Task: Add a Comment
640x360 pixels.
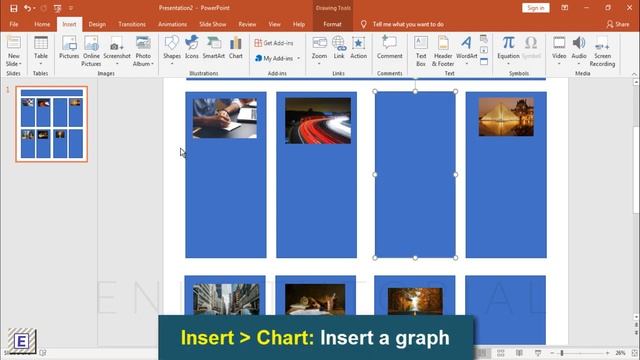Action: 389,47
